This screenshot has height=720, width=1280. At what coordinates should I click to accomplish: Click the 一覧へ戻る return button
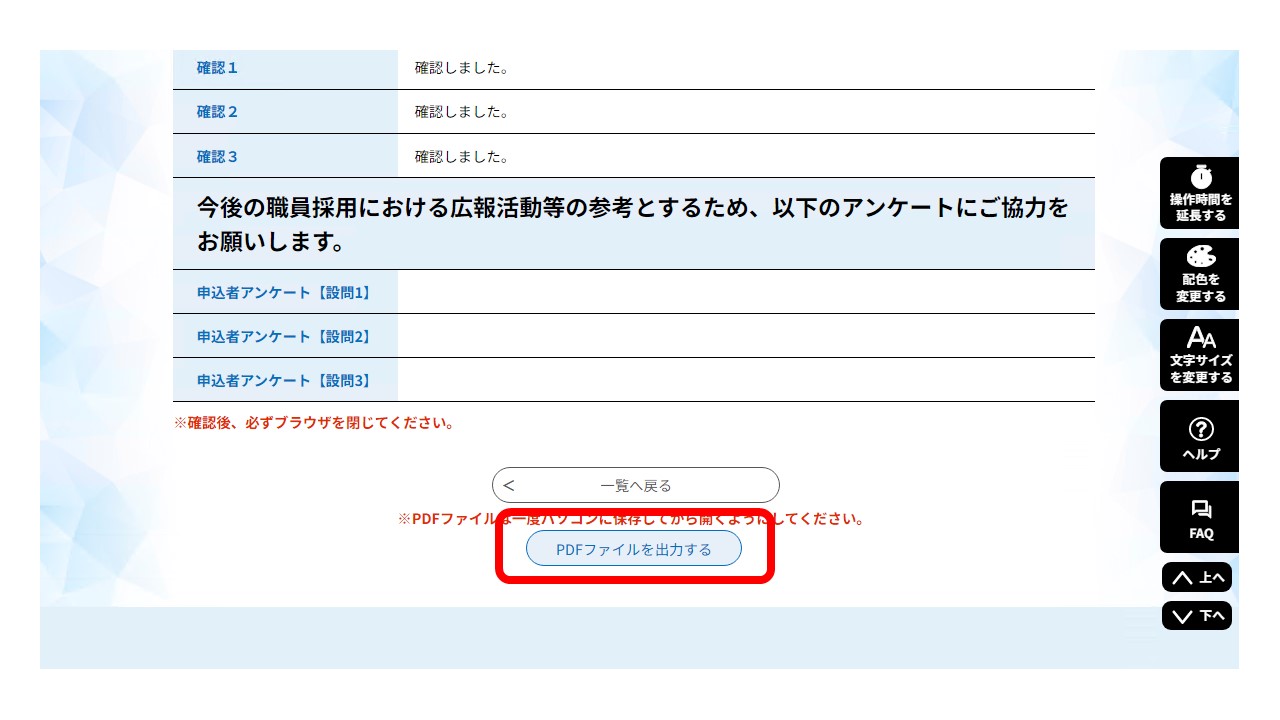[635, 484]
